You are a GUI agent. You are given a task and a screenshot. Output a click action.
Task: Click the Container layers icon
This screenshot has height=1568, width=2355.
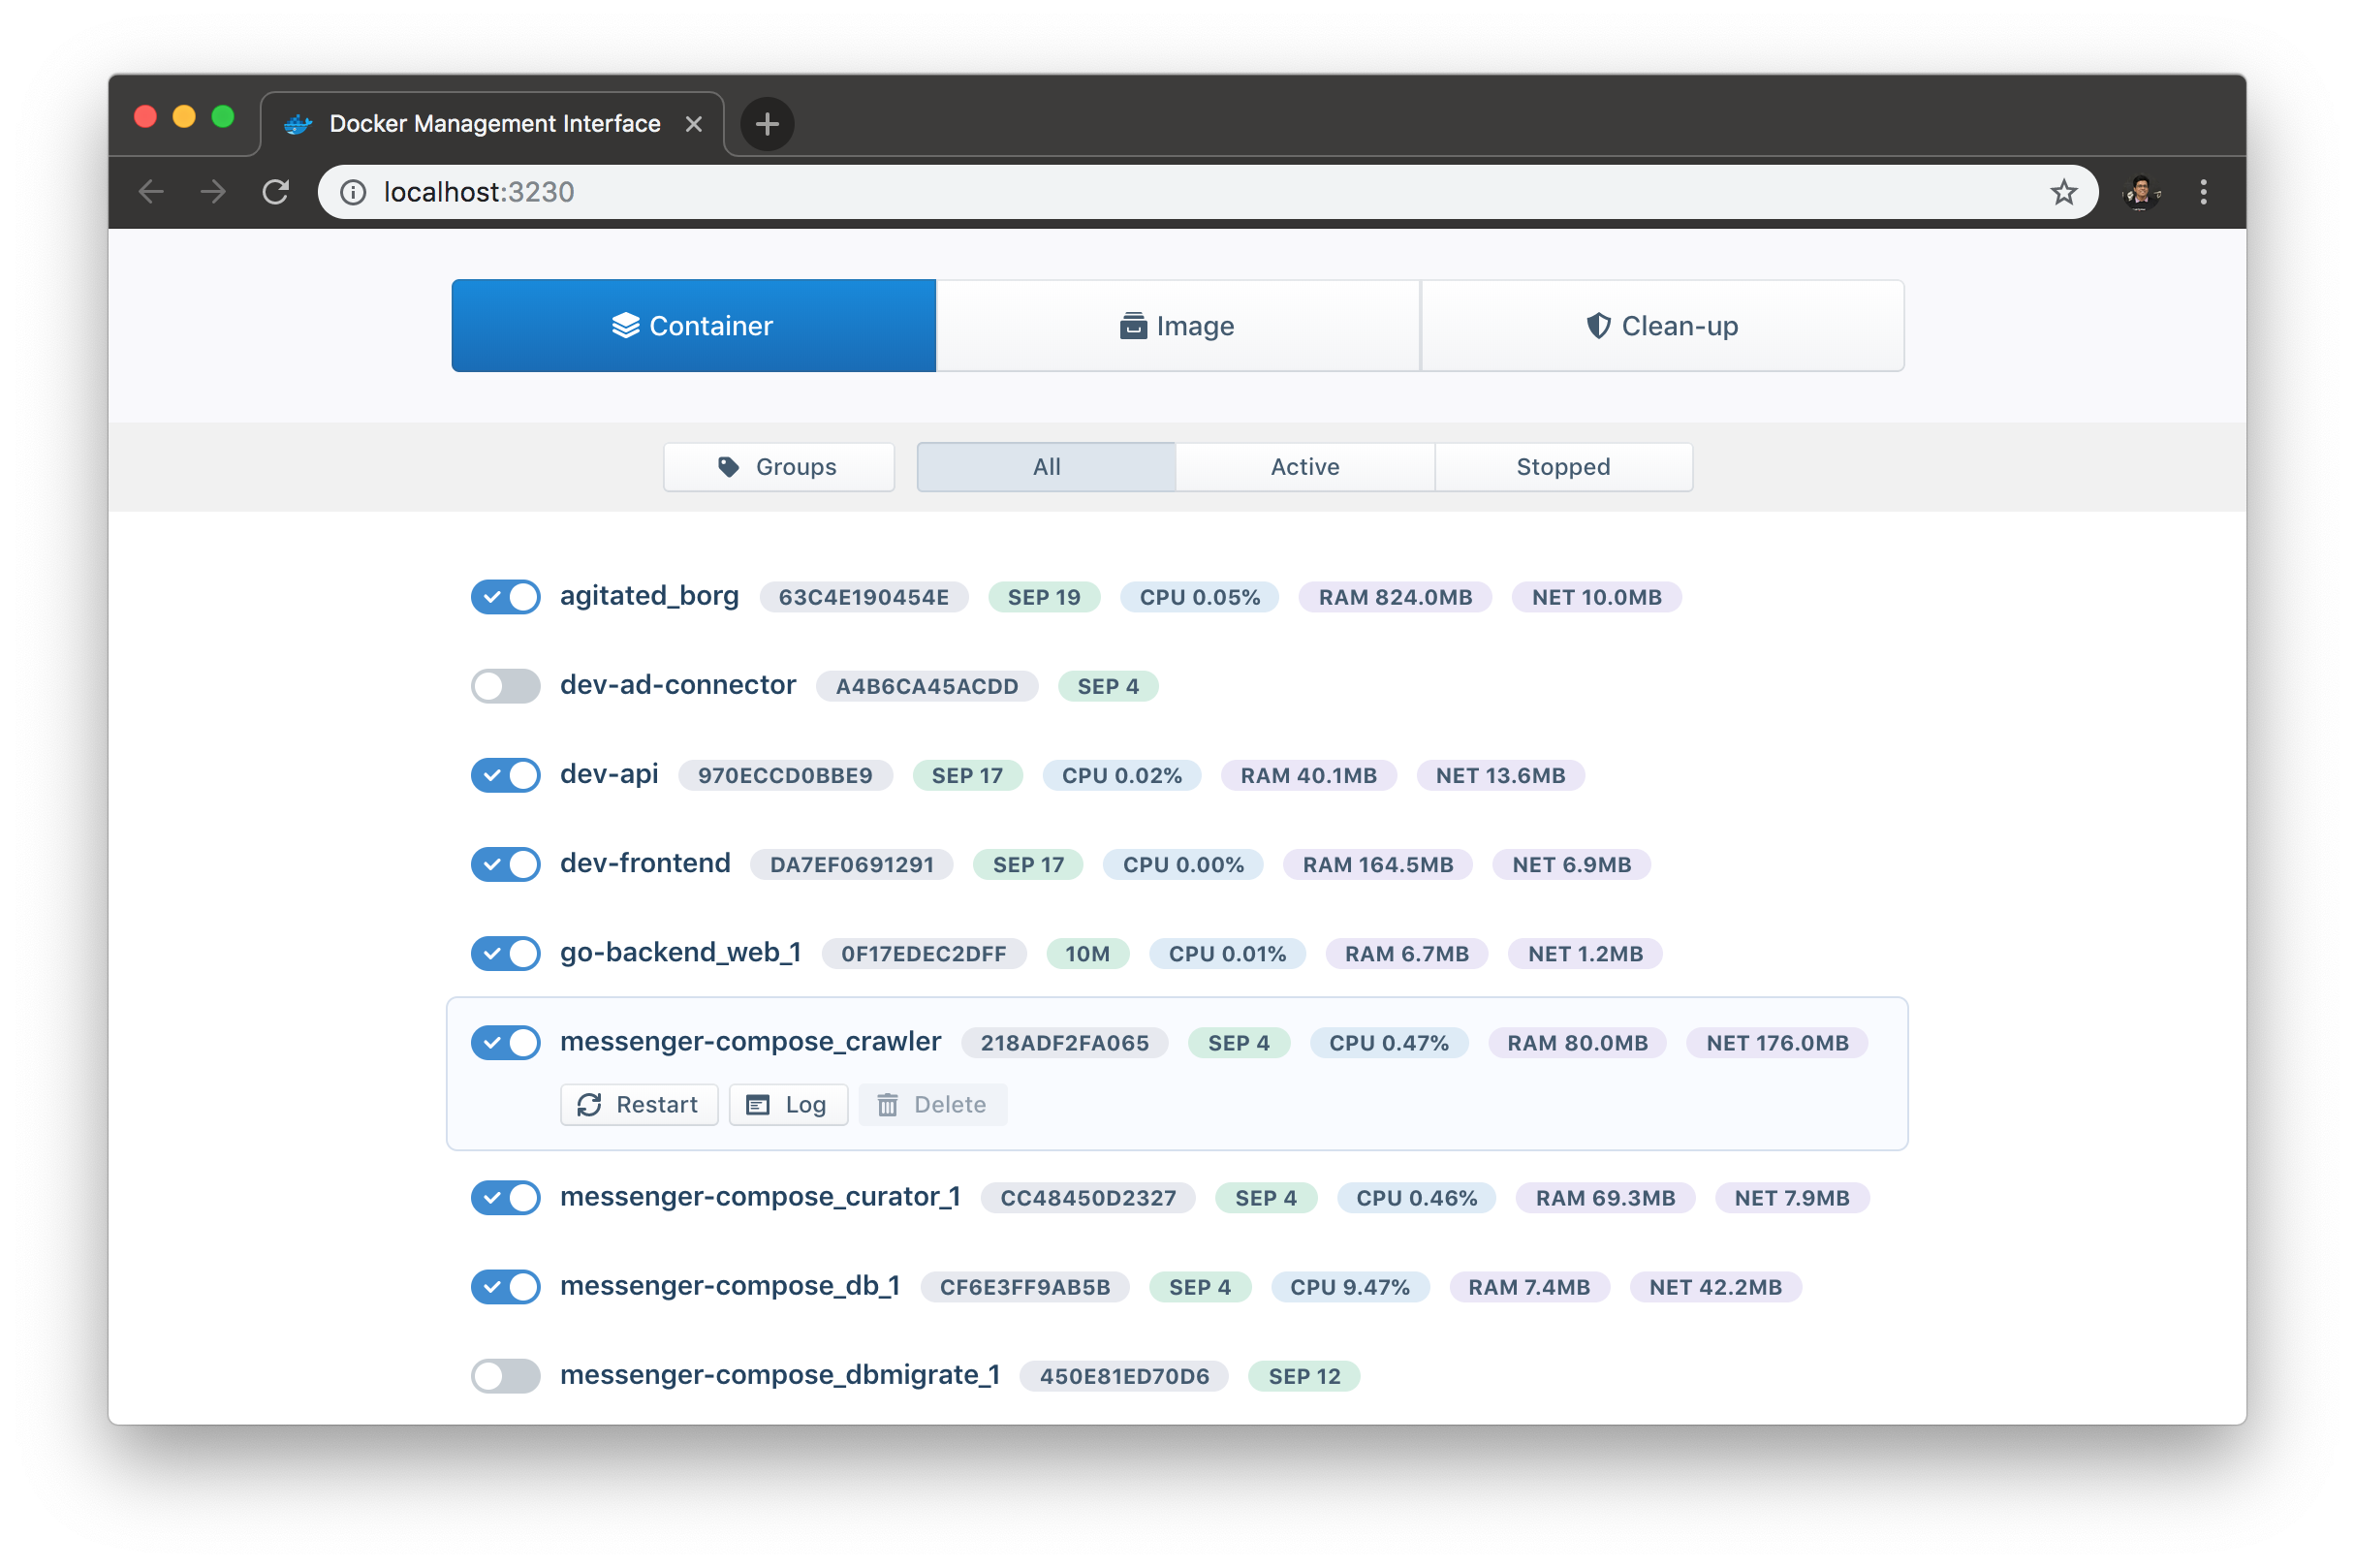coord(625,326)
